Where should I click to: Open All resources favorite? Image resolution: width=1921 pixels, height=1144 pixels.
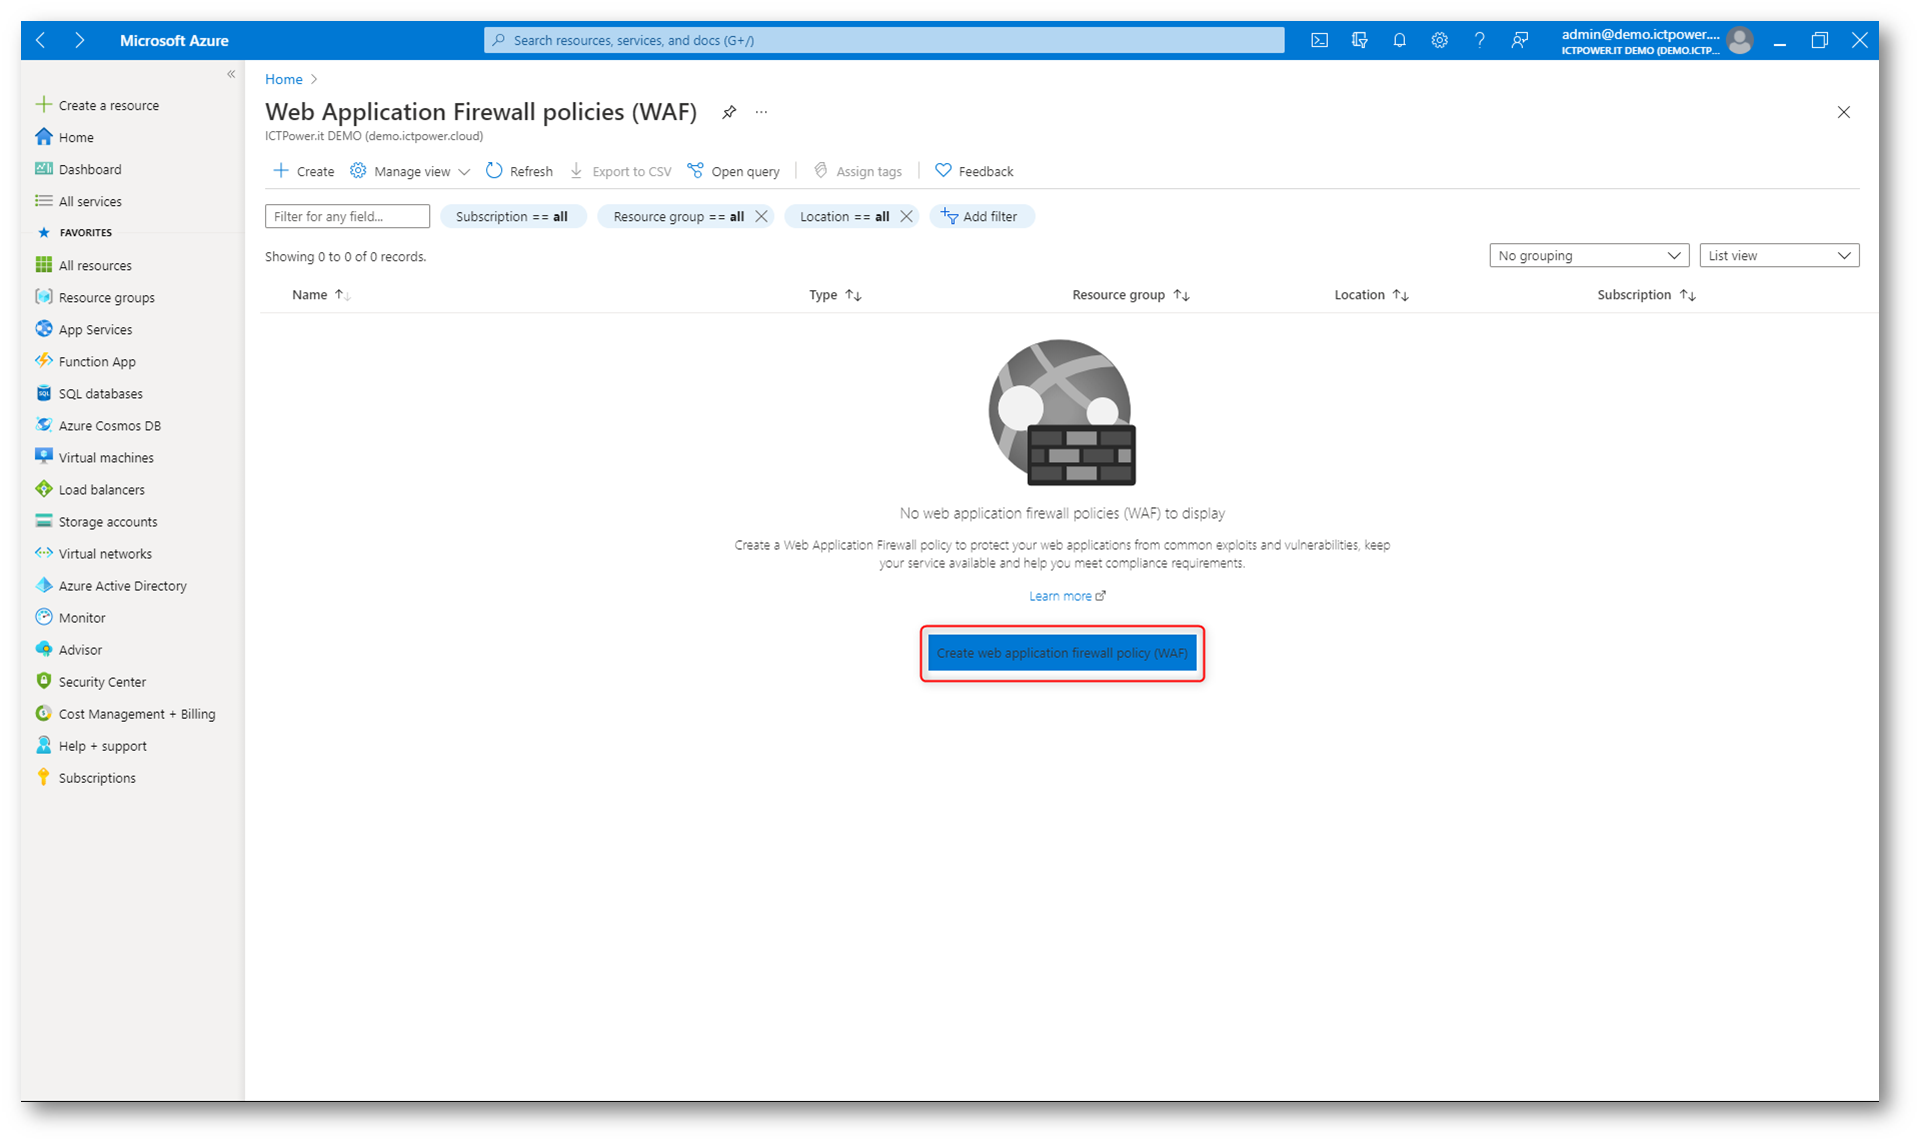pos(83,265)
